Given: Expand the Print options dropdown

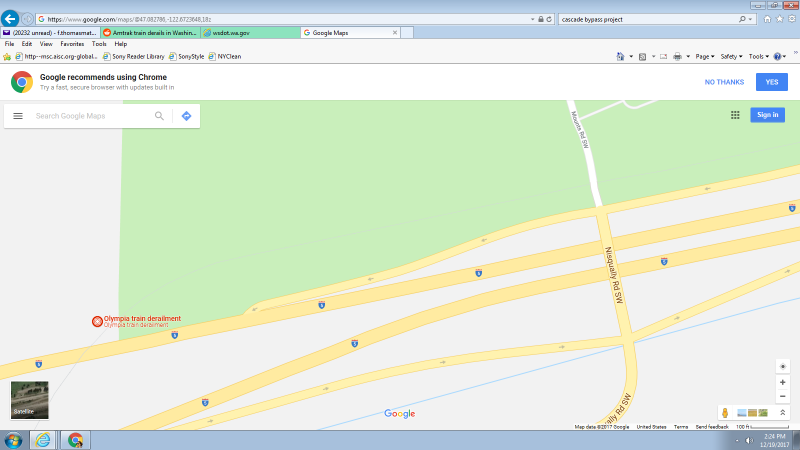Looking at the screenshot, I should [688, 57].
